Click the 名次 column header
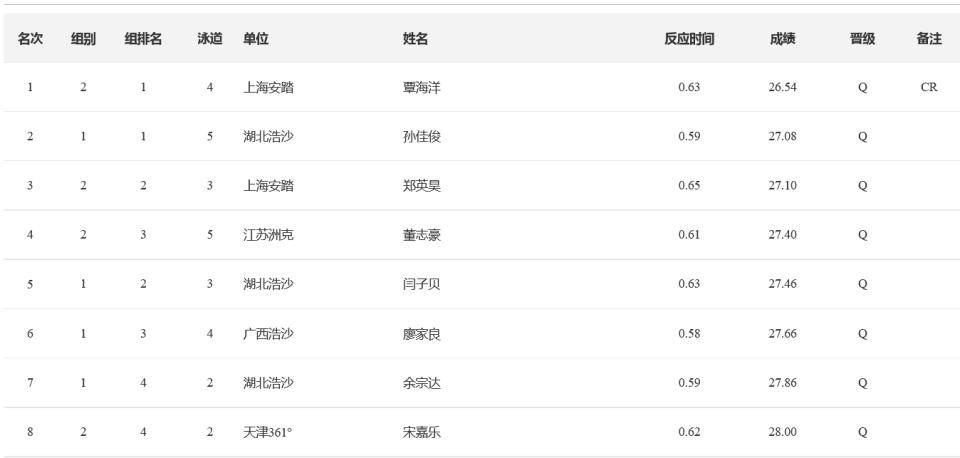Screen dimensions: 960x458 coord(30,39)
